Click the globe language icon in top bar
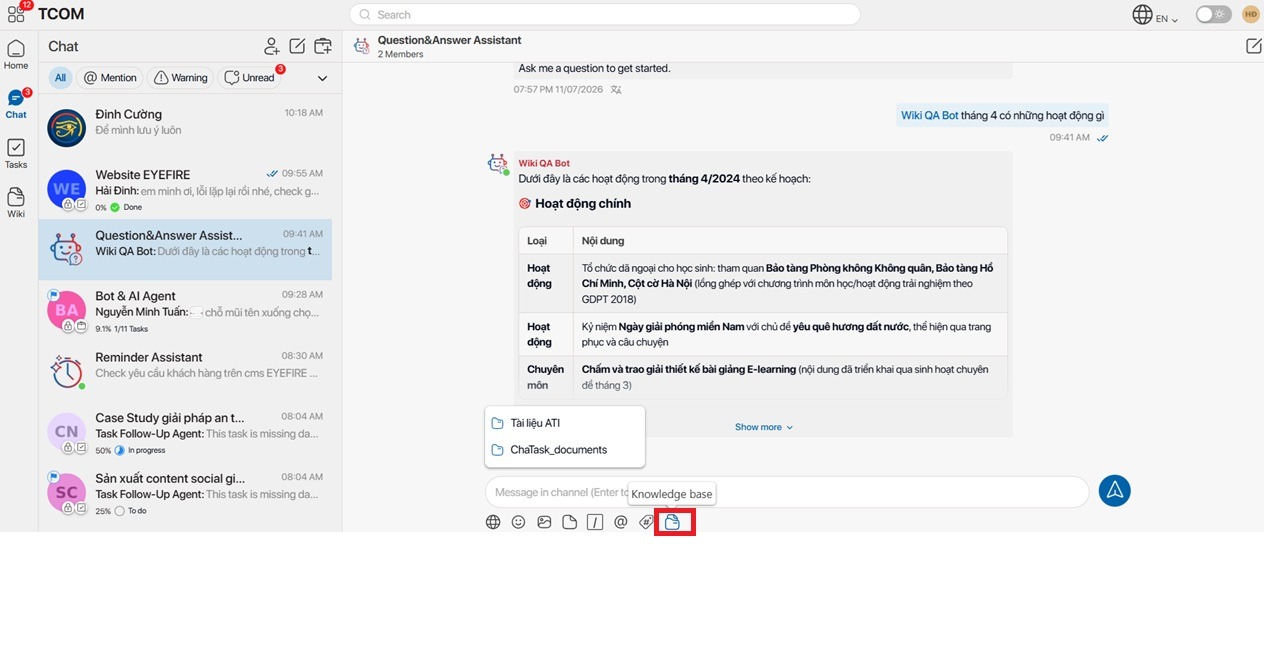This screenshot has width=1264, height=648. [1142, 14]
